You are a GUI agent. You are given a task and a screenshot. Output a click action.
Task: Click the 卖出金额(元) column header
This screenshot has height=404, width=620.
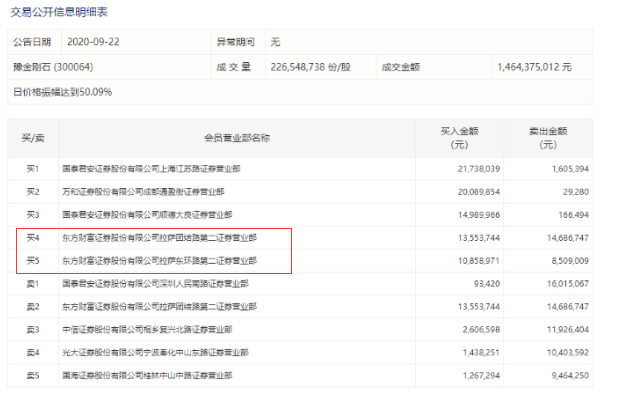[x=548, y=138]
